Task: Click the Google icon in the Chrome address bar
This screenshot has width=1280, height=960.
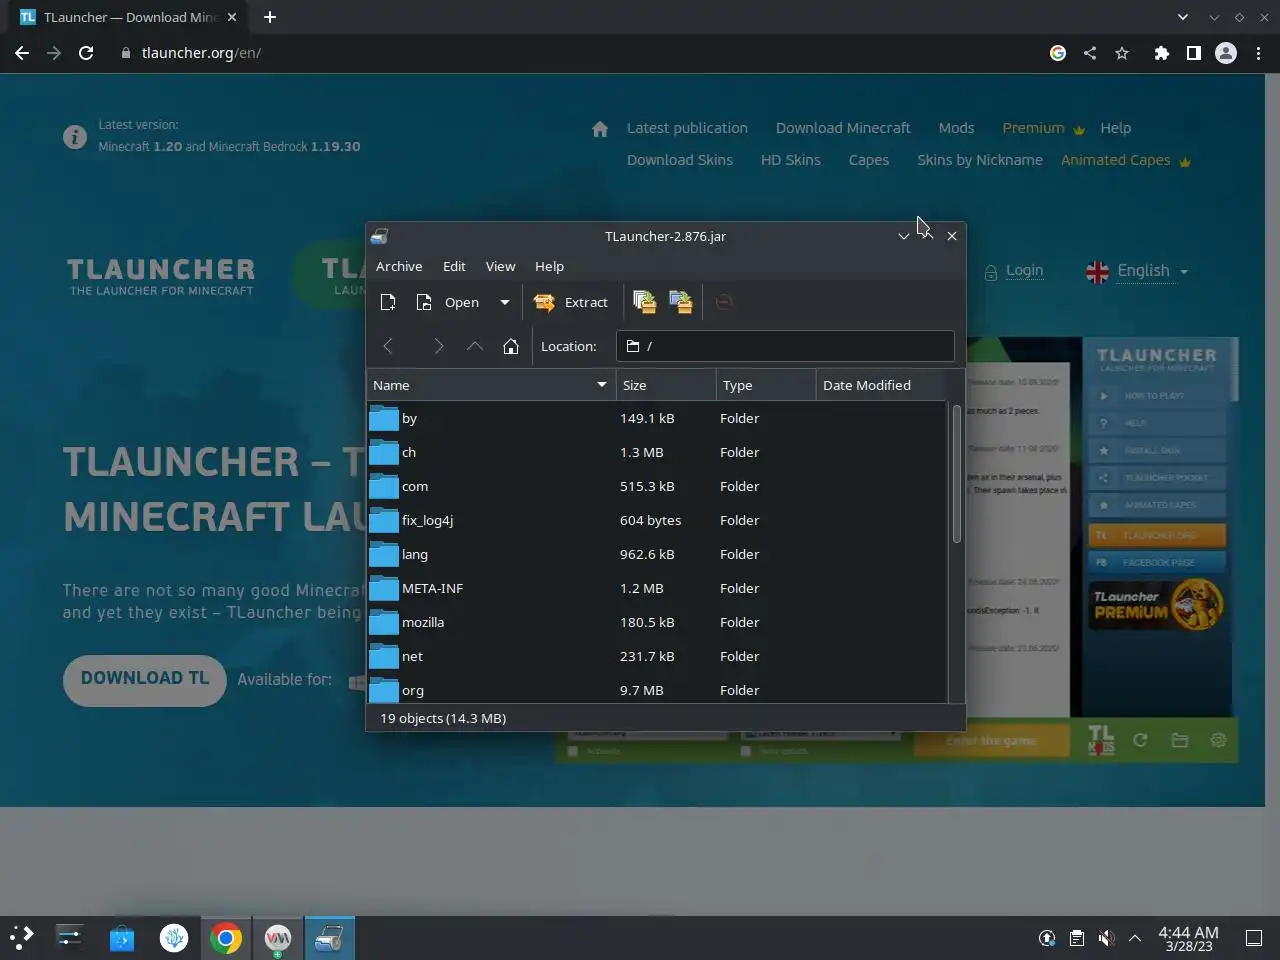Action: click(1058, 53)
